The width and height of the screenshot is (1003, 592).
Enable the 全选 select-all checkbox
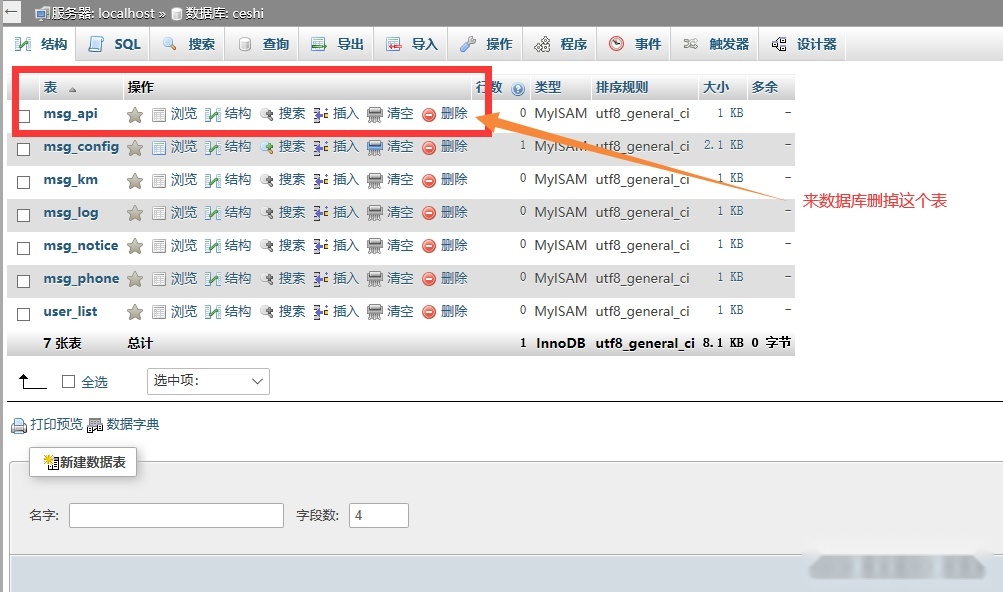pos(68,381)
